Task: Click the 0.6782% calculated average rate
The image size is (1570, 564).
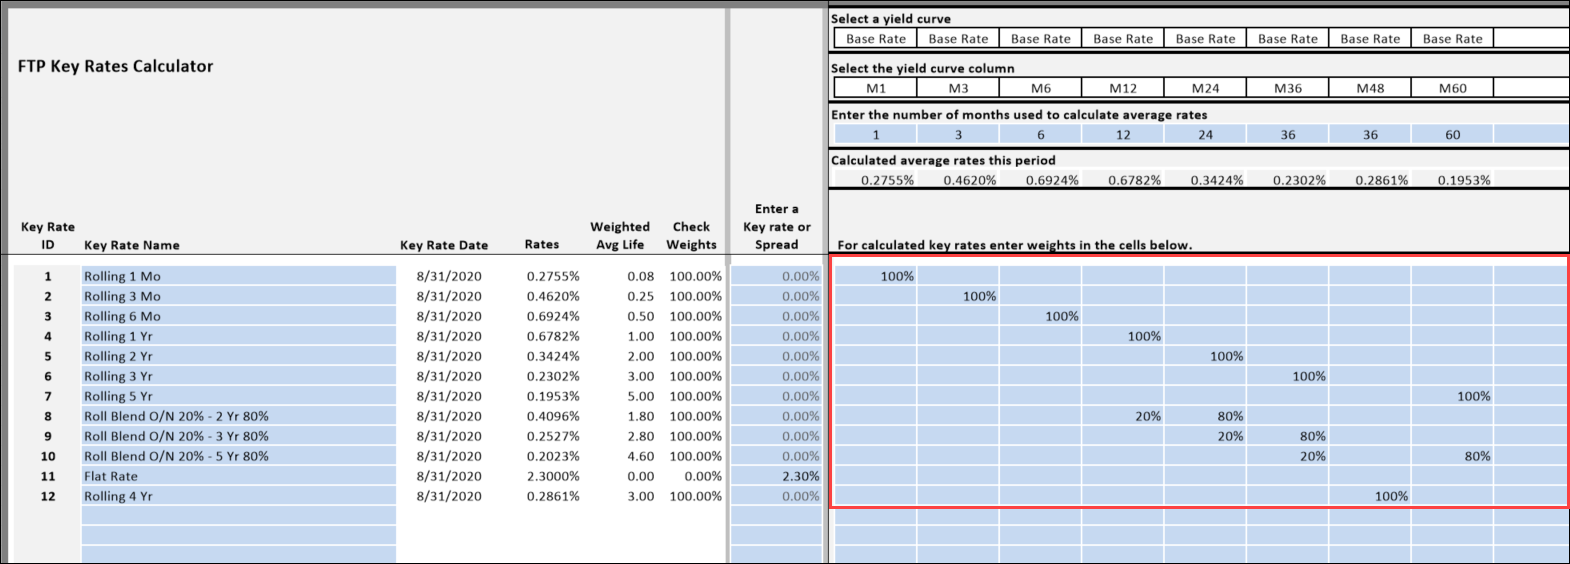Action: 1135,180
